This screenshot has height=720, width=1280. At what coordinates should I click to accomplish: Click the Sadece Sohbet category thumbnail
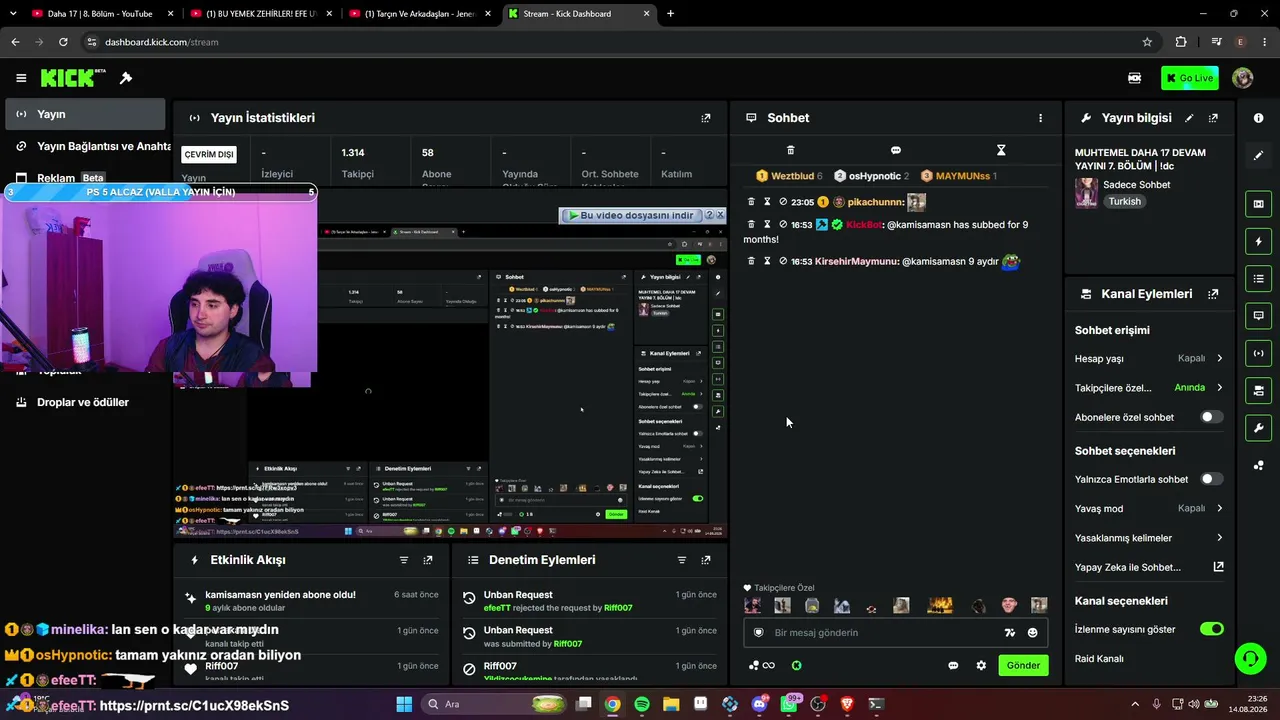[1086, 192]
